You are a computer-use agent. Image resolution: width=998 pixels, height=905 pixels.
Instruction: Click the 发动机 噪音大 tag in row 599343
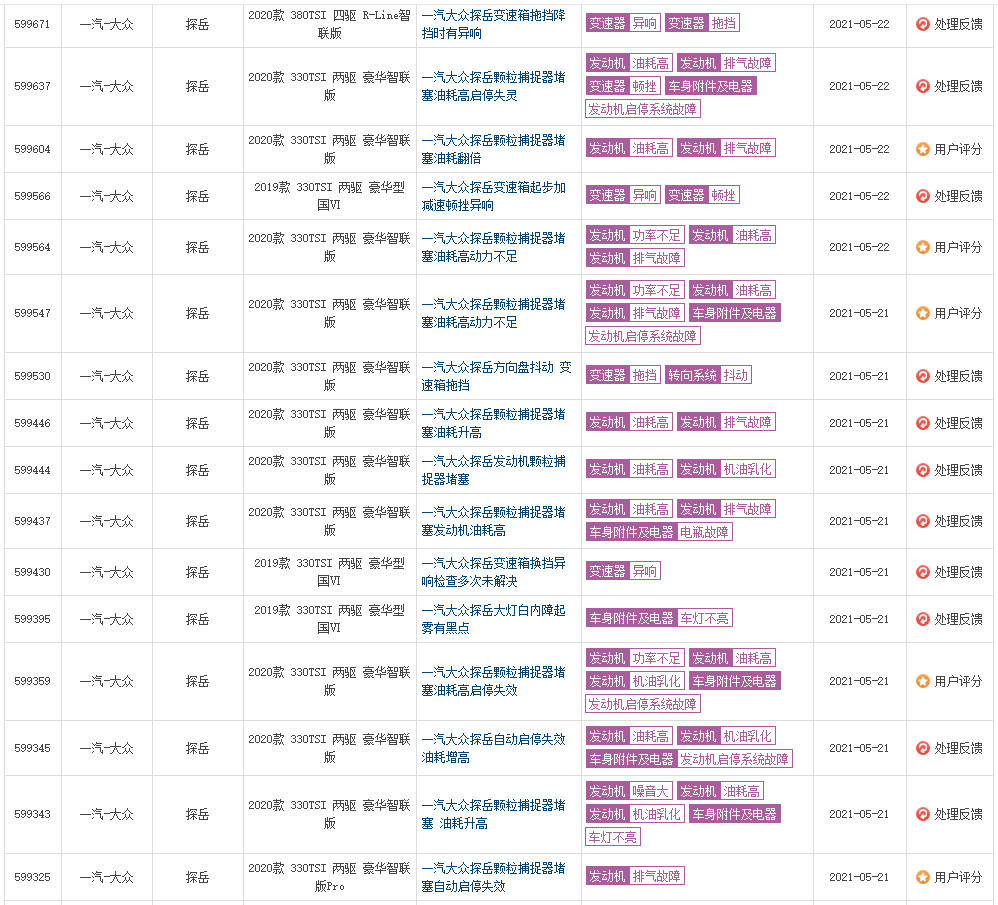point(629,791)
